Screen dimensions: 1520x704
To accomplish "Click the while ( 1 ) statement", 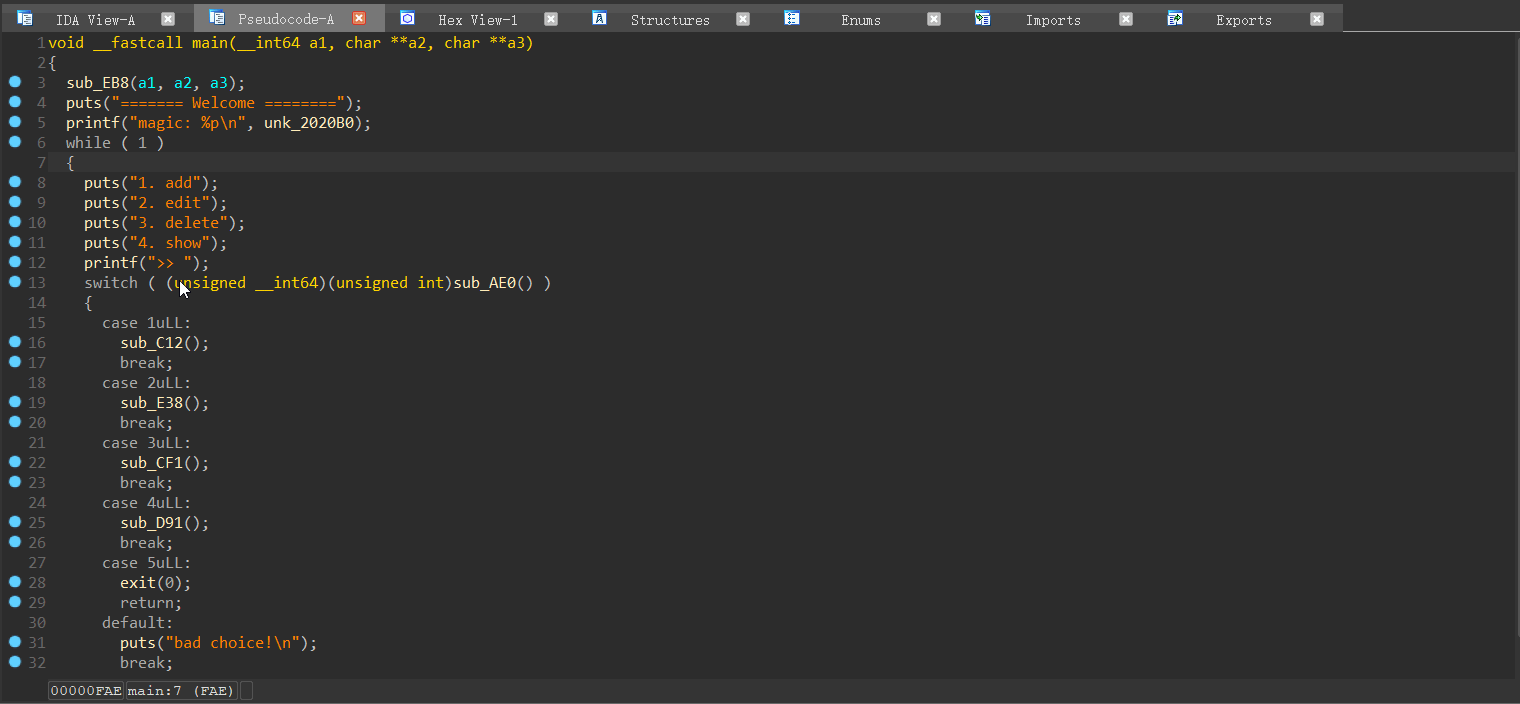I will pyautogui.click(x=115, y=143).
